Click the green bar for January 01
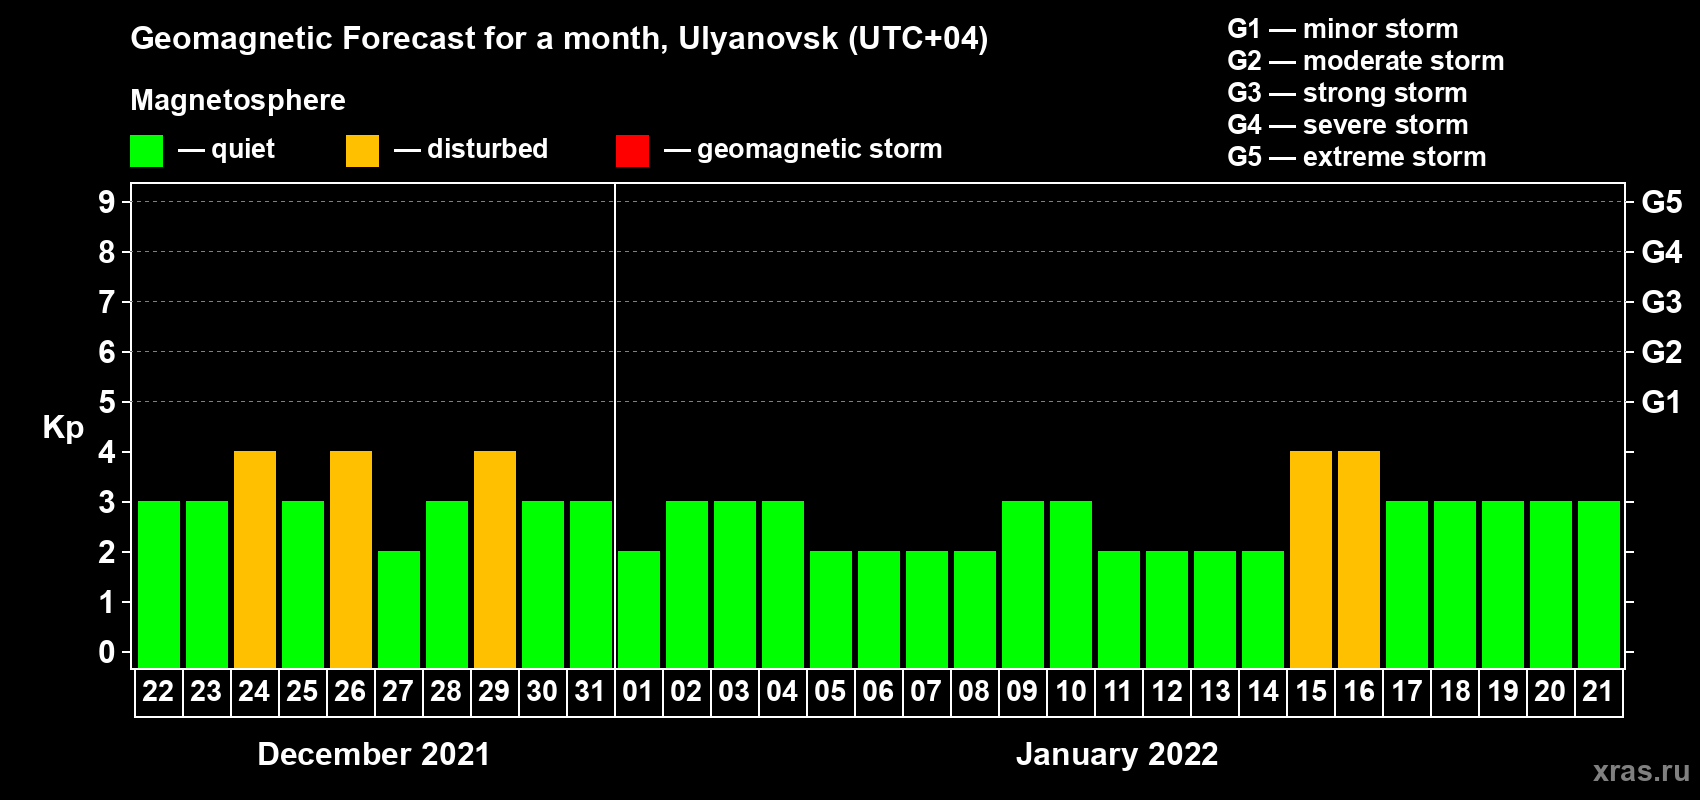The height and width of the screenshot is (800, 1700). (x=639, y=609)
